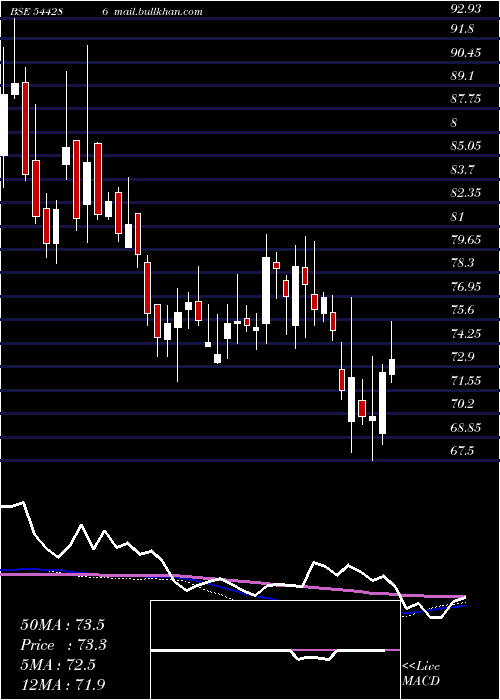Click the 82.35 price level label

coord(467,193)
